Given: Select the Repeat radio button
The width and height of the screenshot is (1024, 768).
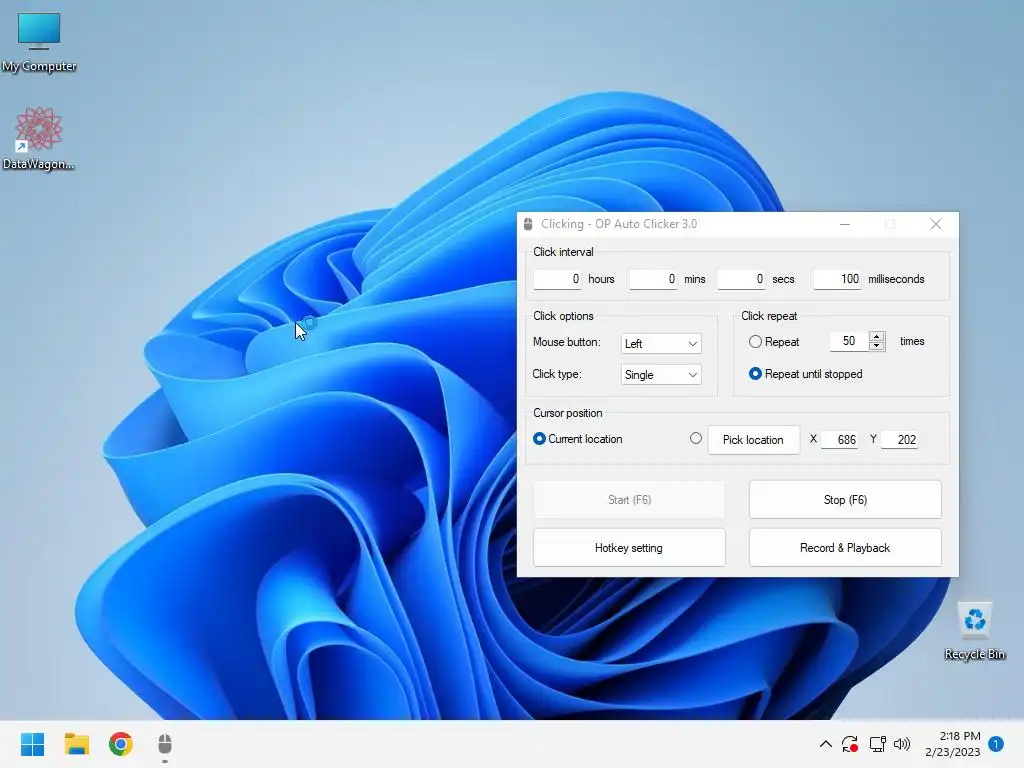Looking at the screenshot, I should point(756,342).
